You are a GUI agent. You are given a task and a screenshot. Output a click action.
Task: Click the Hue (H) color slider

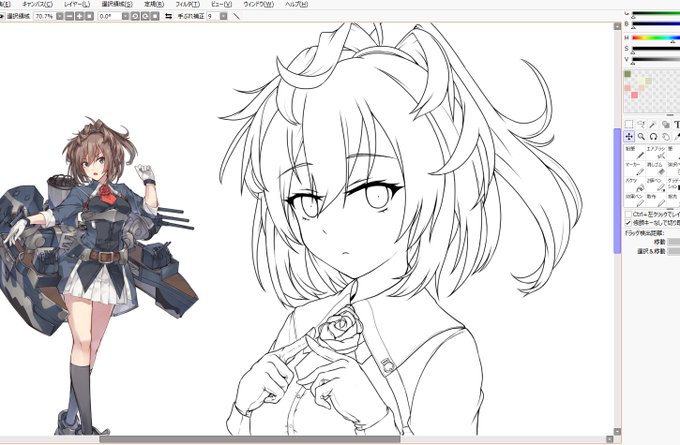click(656, 38)
